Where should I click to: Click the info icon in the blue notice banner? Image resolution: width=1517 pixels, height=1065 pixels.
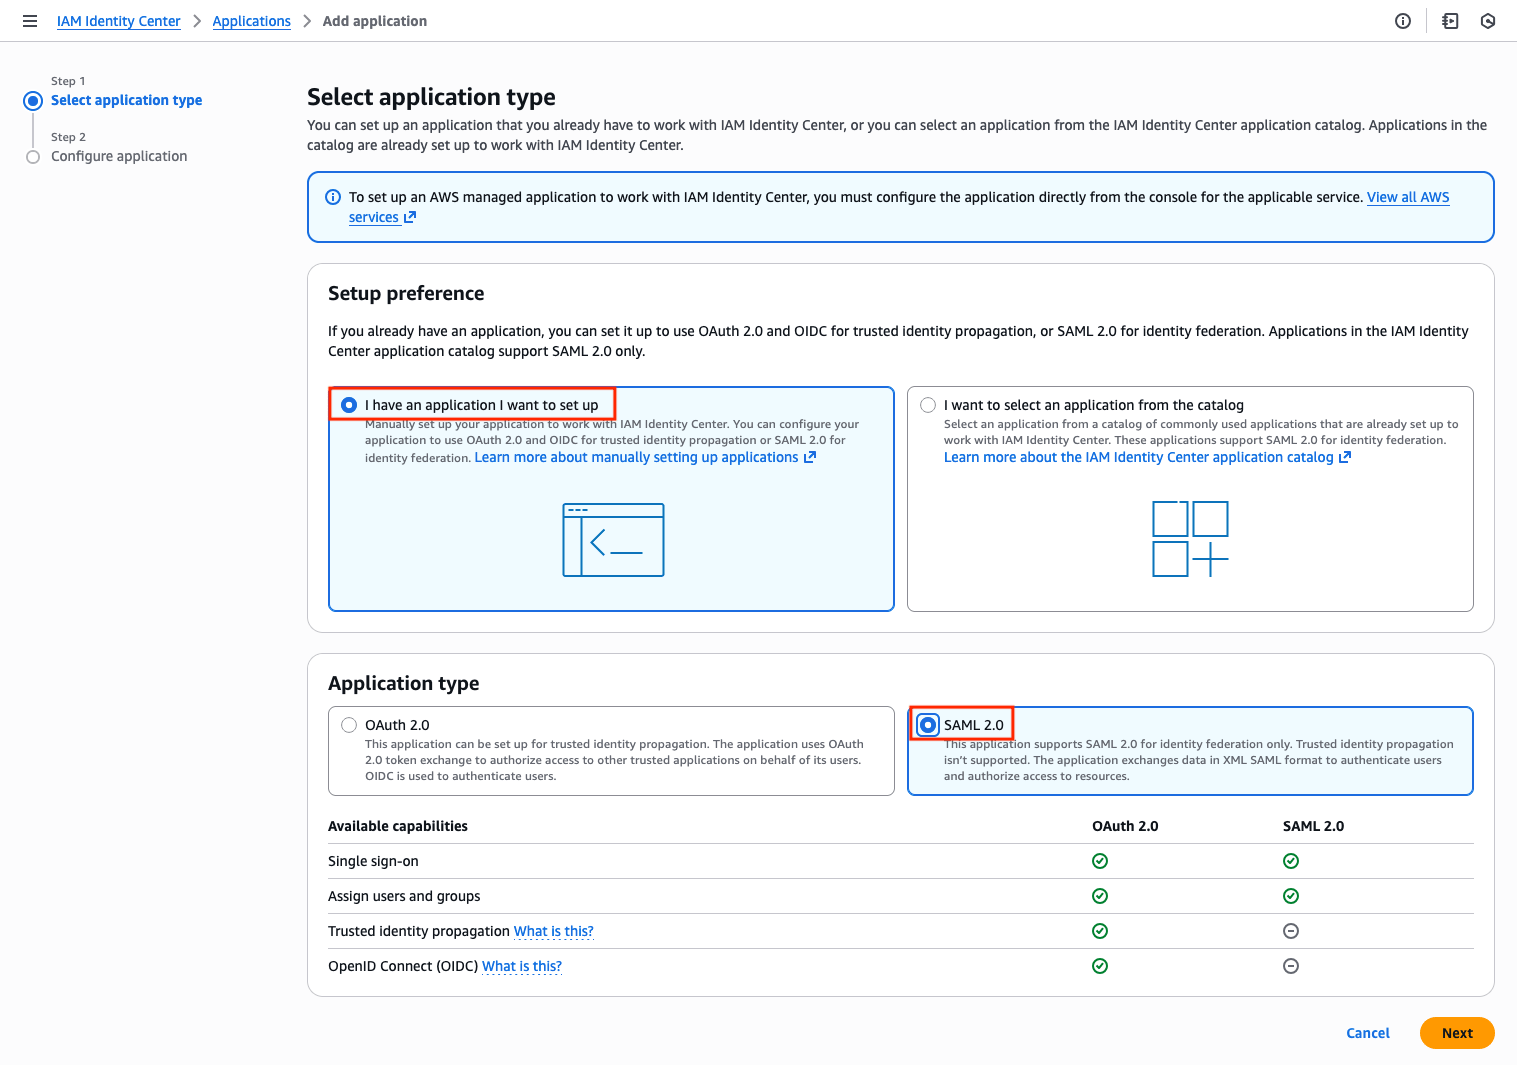(x=333, y=197)
